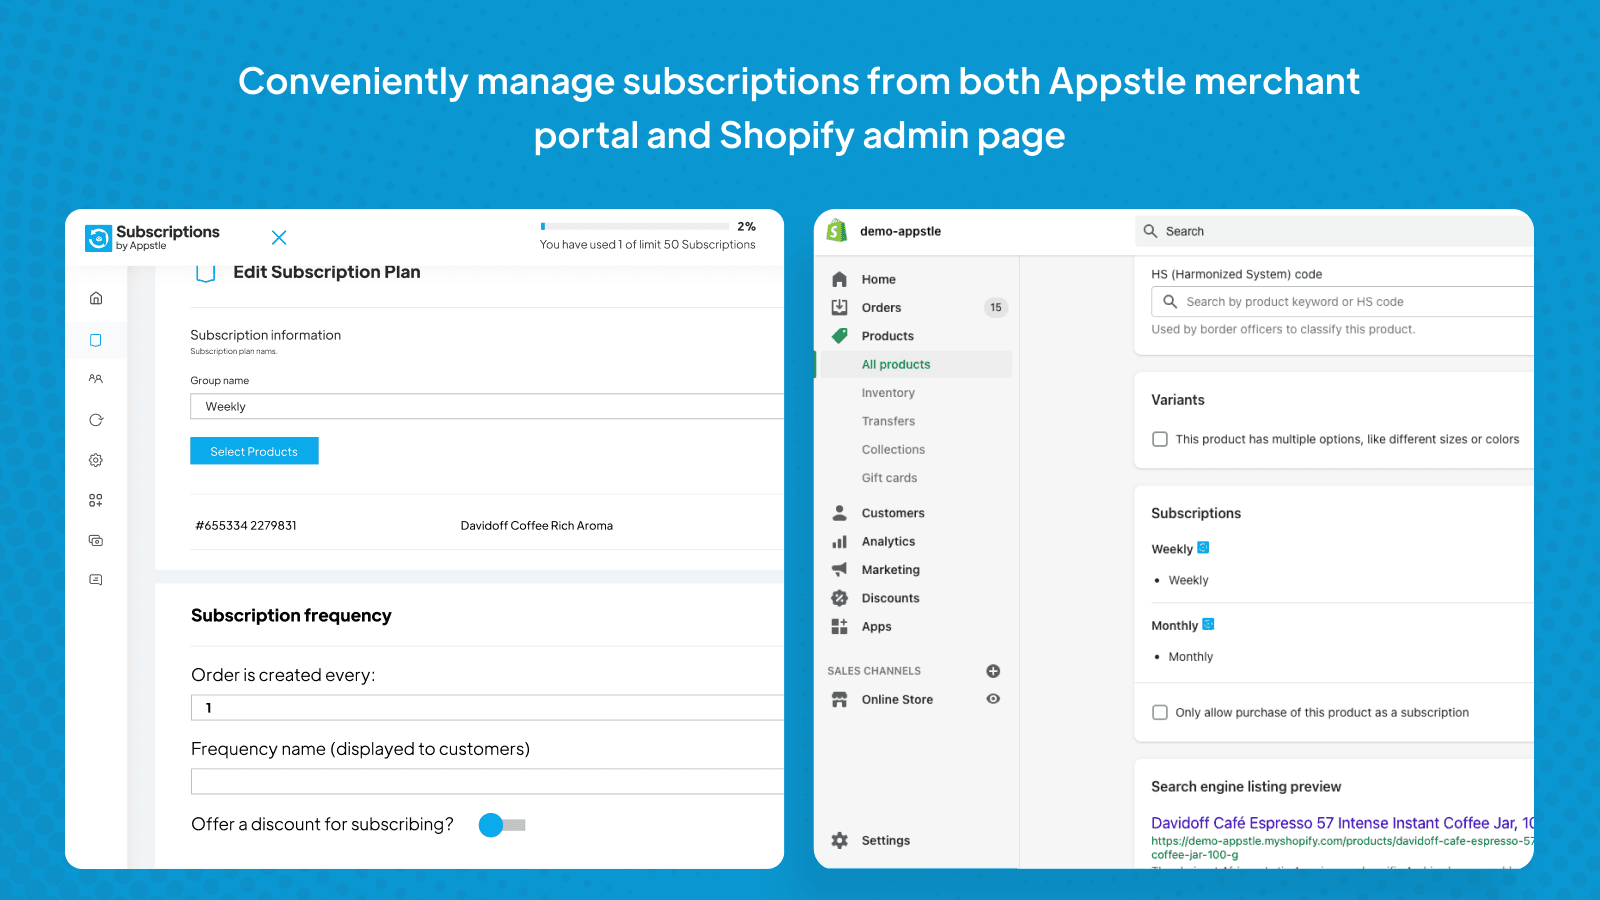The width and height of the screenshot is (1600, 900).
Task: Click the Select Products button
Action: coord(254,450)
